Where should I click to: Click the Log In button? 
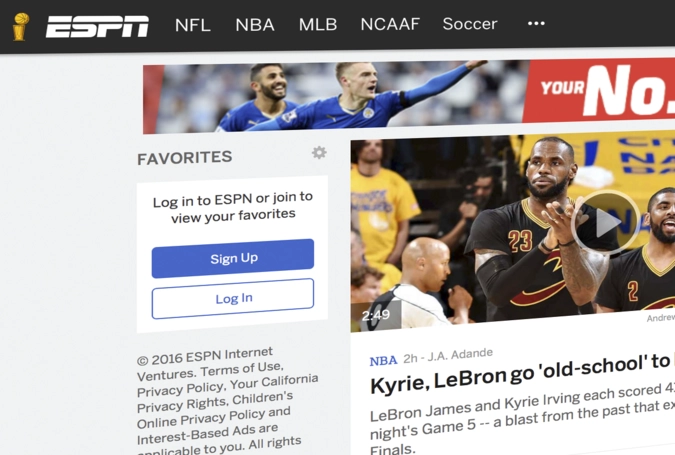coord(233,298)
